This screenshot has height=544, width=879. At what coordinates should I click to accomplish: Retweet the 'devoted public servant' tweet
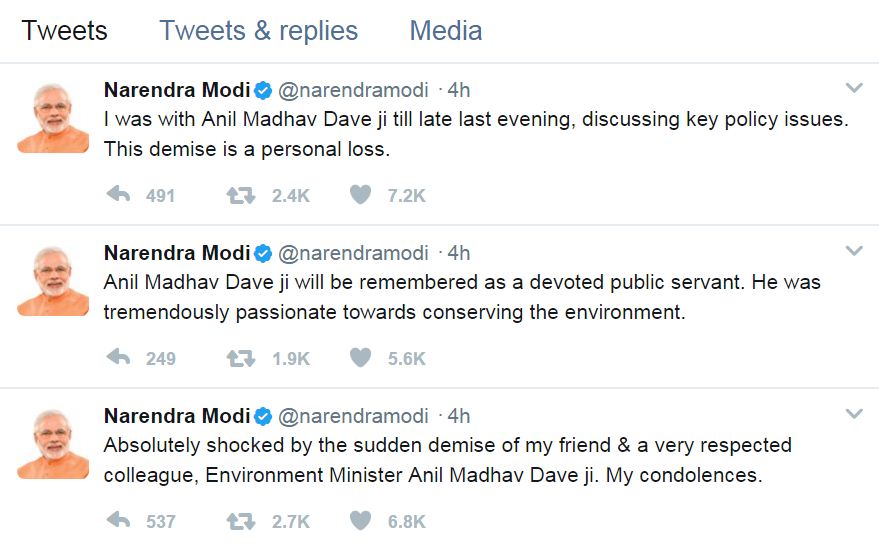tap(241, 358)
